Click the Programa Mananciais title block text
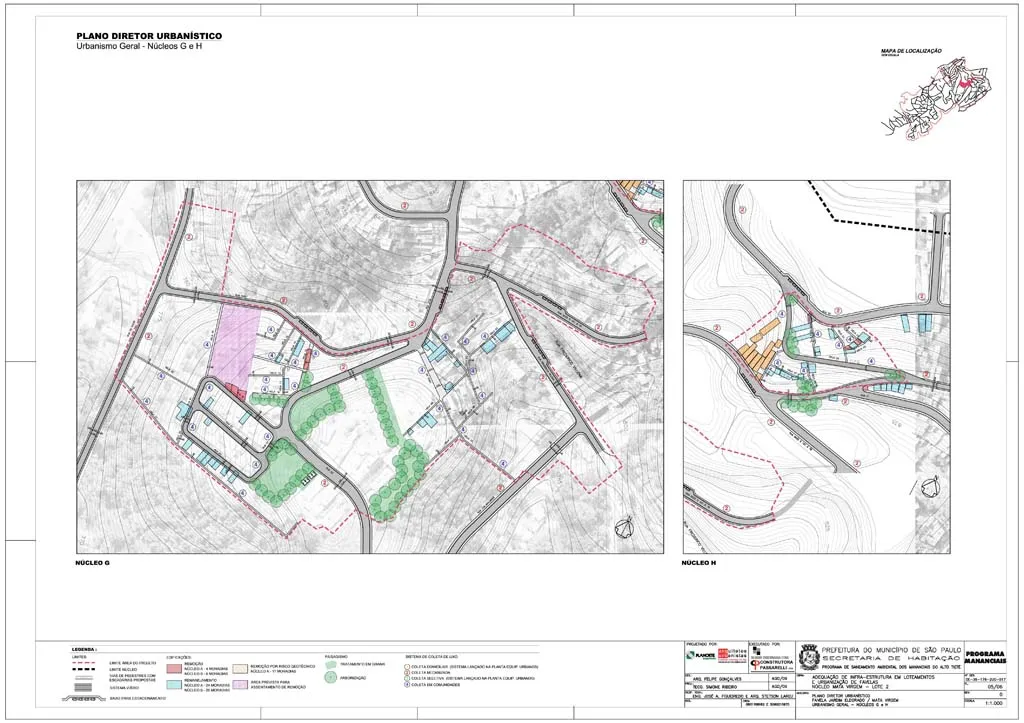 pos(991,657)
